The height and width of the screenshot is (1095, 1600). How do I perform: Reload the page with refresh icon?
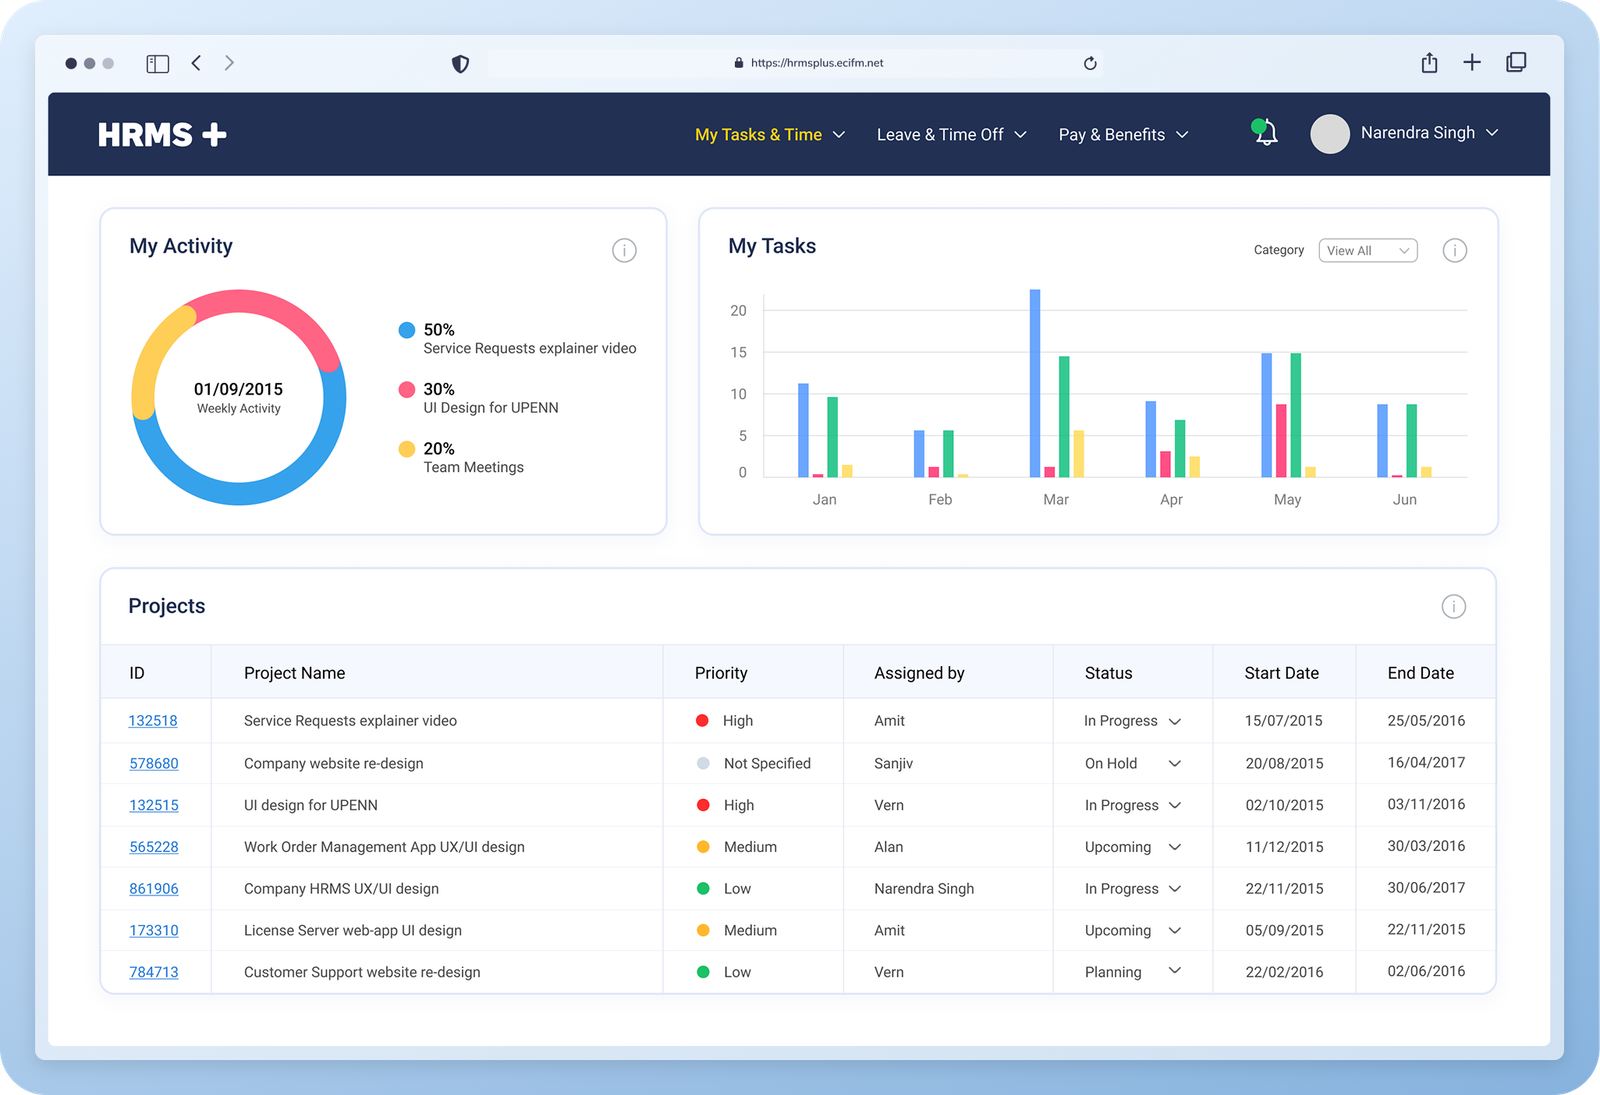click(1090, 63)
